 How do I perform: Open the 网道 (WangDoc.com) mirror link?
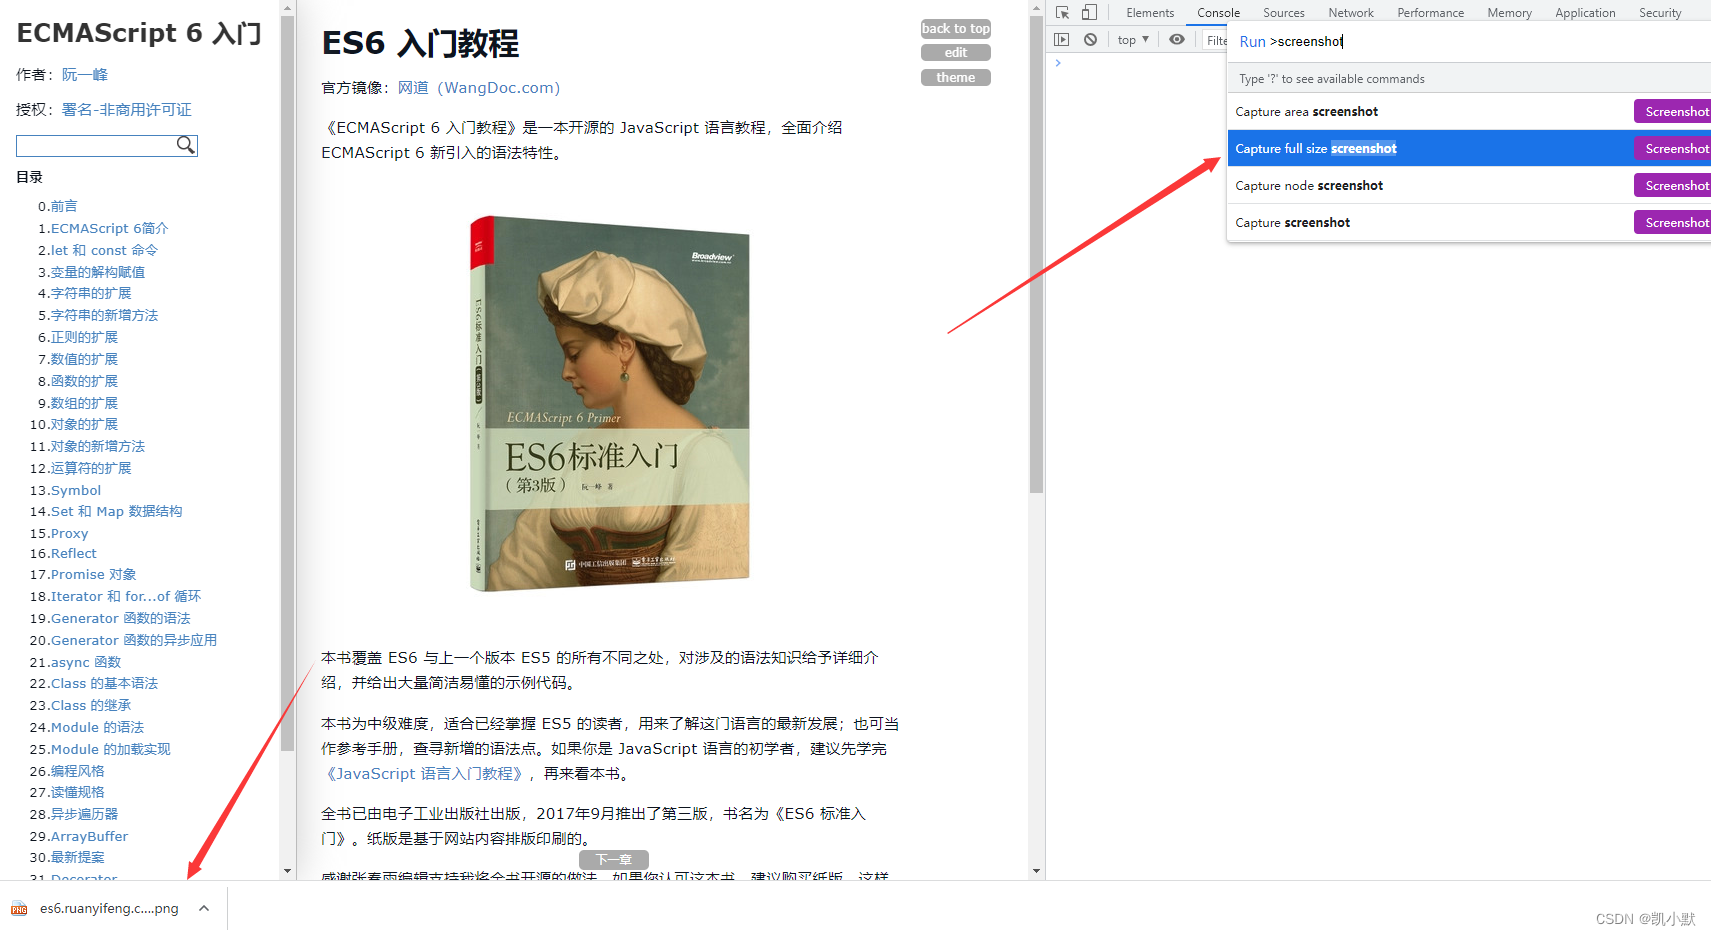point(479,88)
